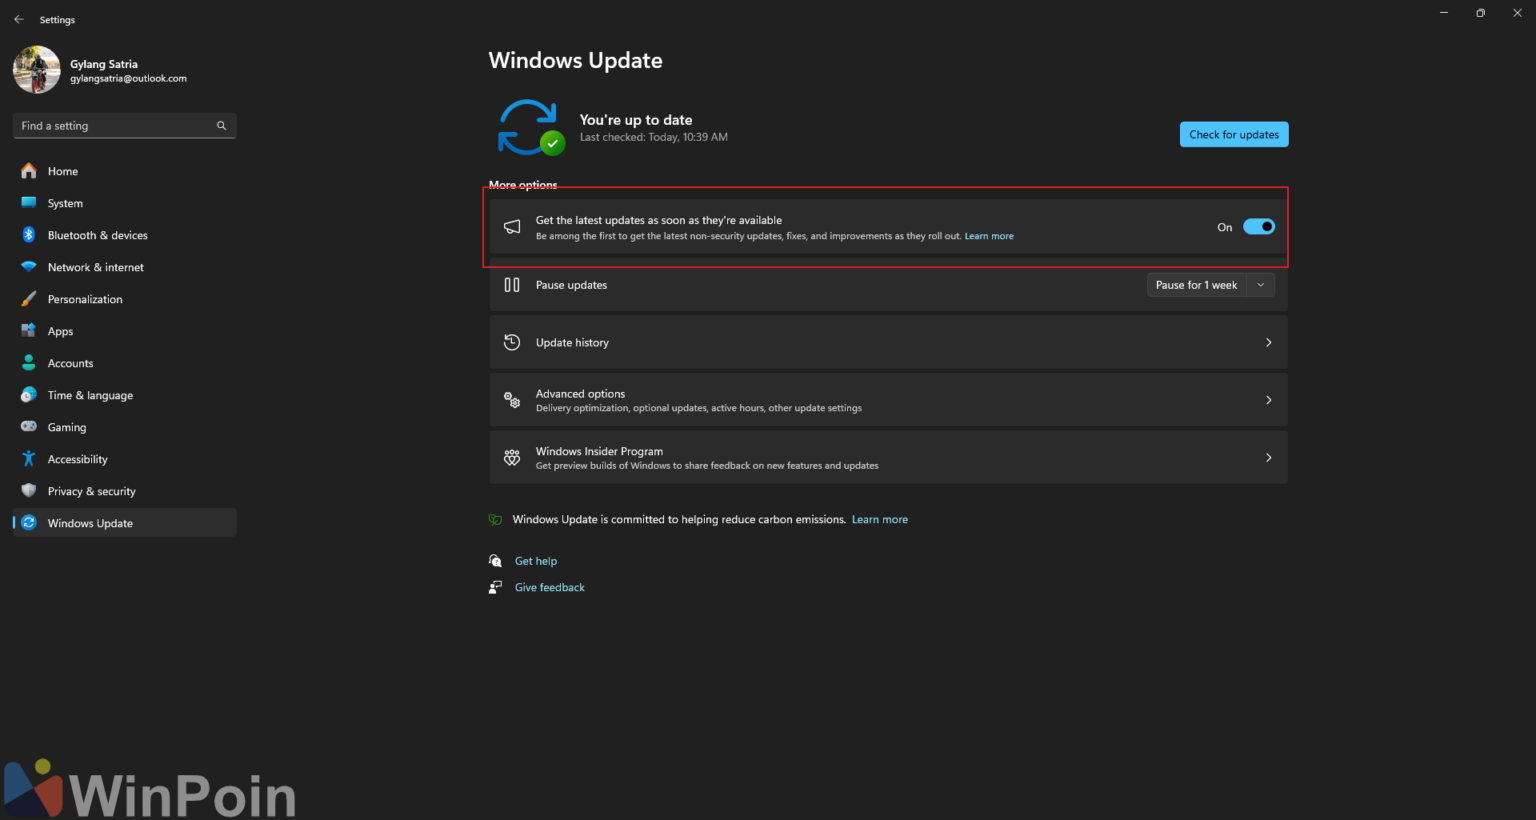
Task: Click the Give feedback icon
Action: (495, 587)
